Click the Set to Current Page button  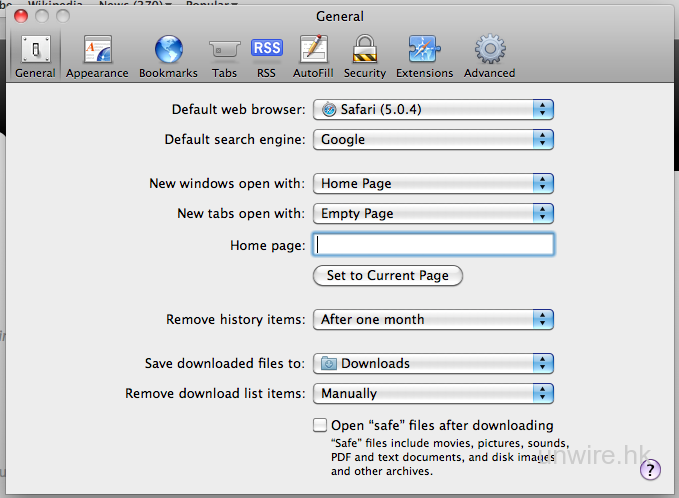(x=388, y=276)
